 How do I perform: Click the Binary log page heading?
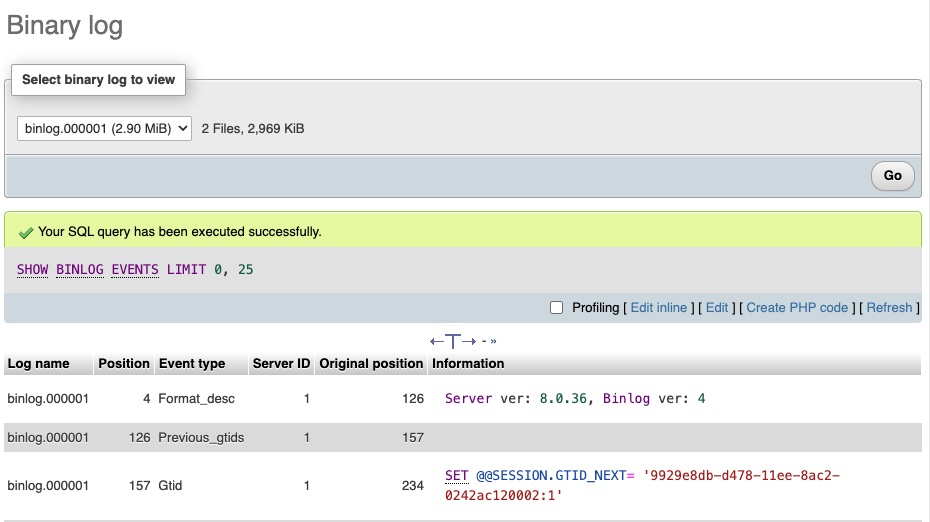[x=65, y=26]
